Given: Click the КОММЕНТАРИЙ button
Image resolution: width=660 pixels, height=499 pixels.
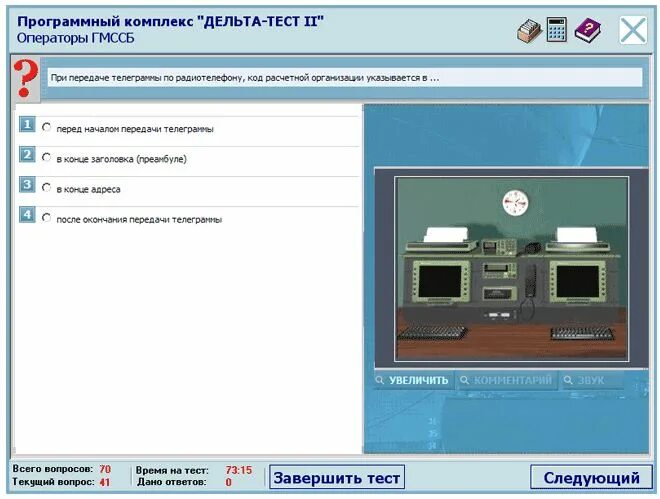Looking at the screenshot, I should (x=506, y=380).
